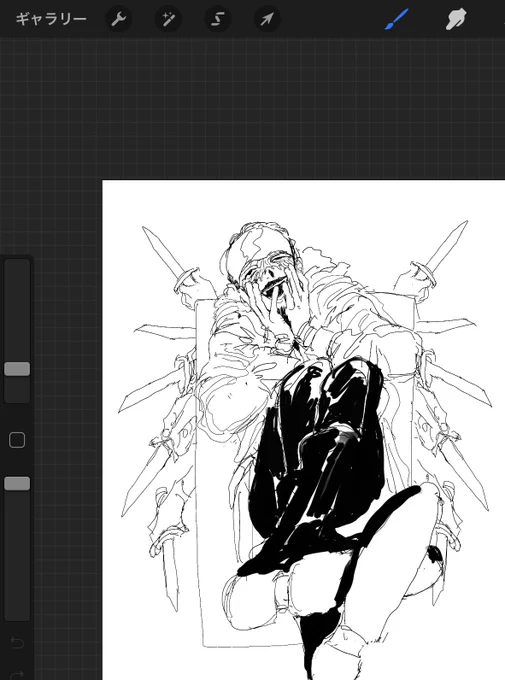
Task: Select the blue Brush tool
Action: [x=396, y=20]
